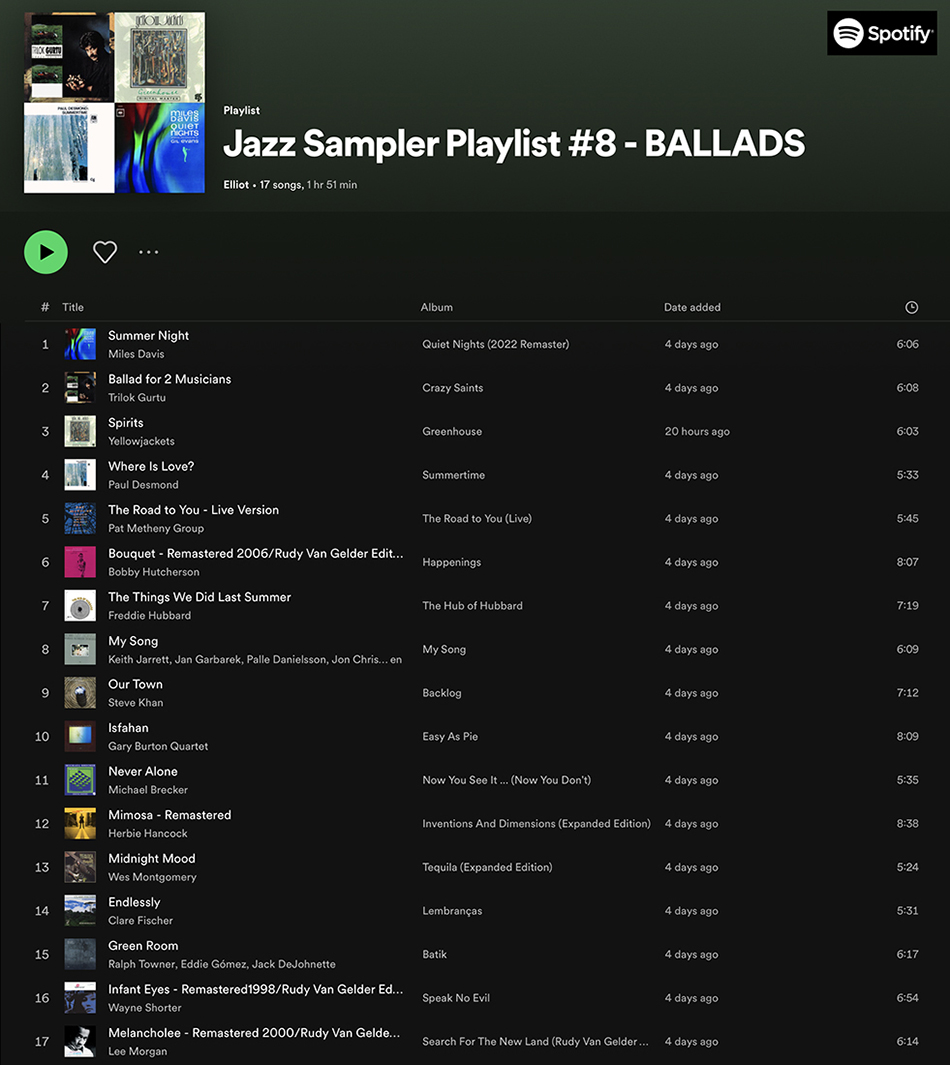The height and width of the screenshot is (1065, 950).
Task: Click The Things We Did Last Summer thumbnail
Action: click(x=80, y=606)
